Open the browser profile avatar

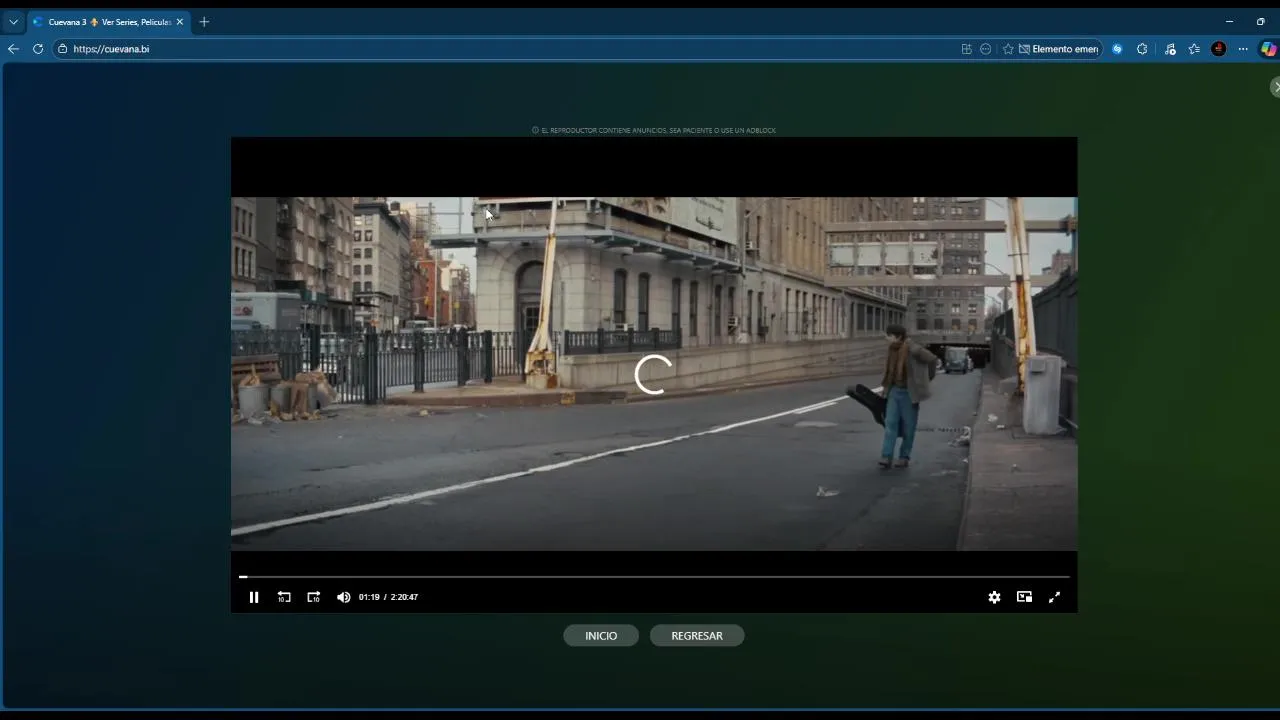click(x=1218, y=49)
